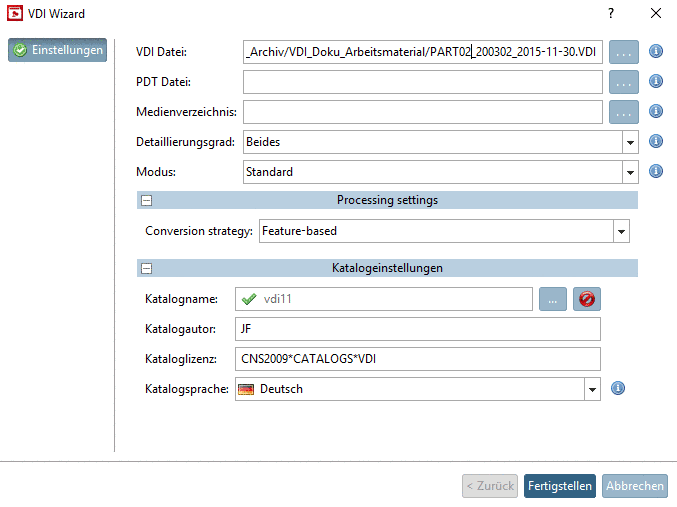Open info for Katalogsprache

pos(617,388)
